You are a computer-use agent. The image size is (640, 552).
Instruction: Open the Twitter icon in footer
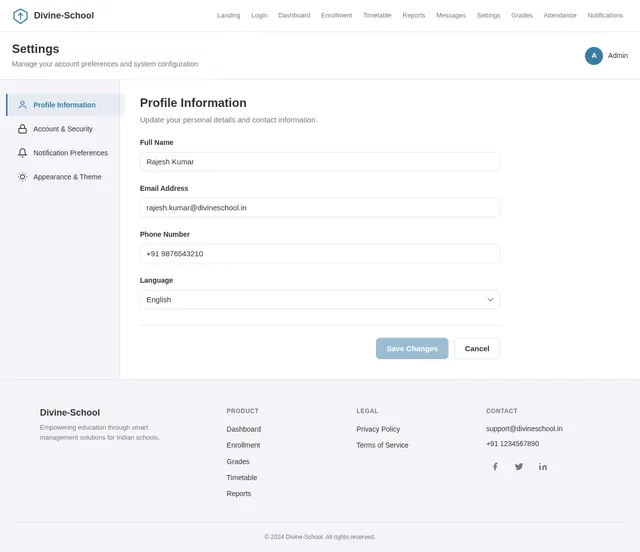pos(519,466)
